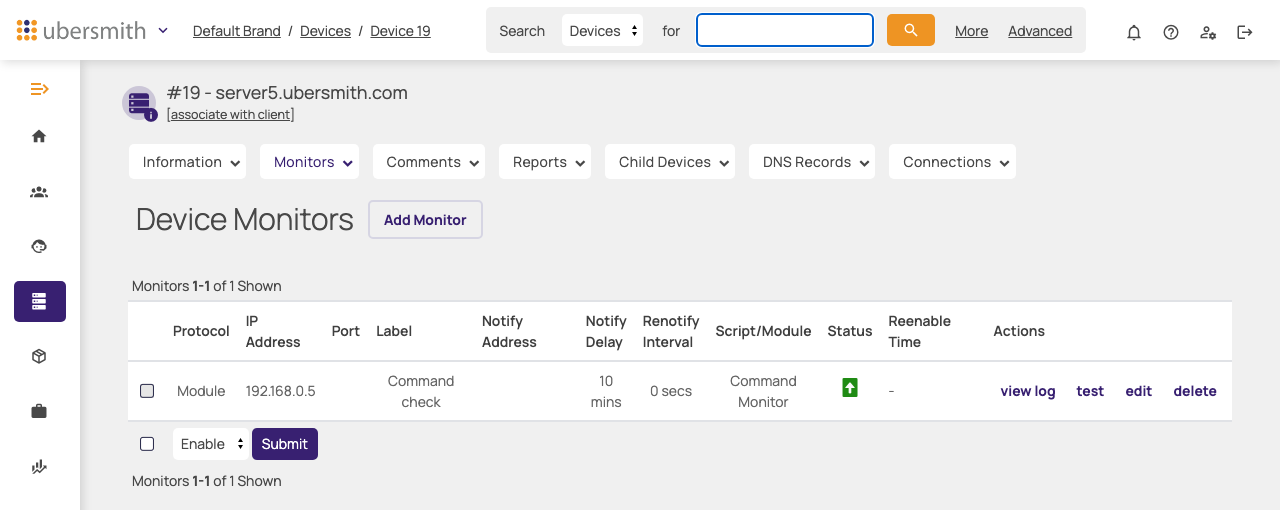This screenshot has height=510, width=1280.
Task: Click the device icon next to #19 title
Action: coord(139,103)
